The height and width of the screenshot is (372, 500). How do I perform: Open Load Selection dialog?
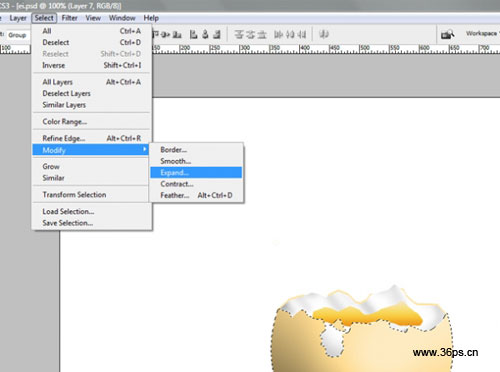(x=91, y=211)
